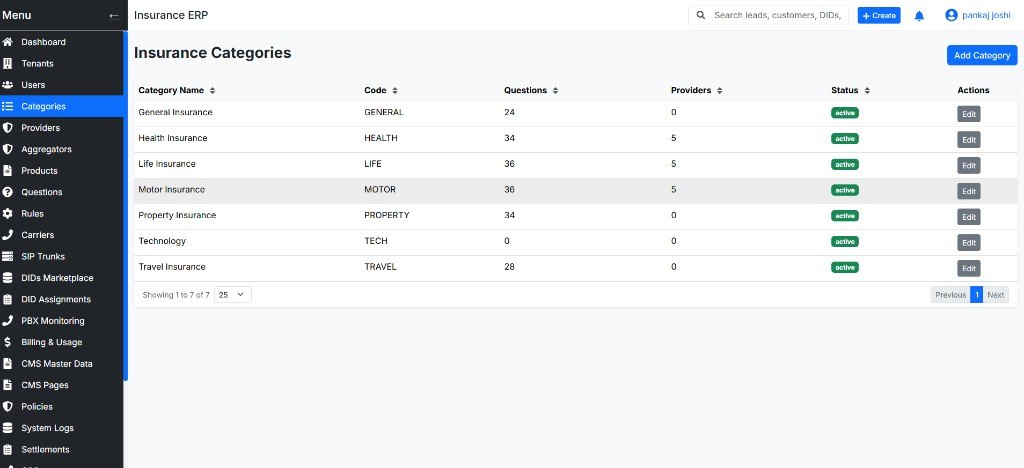Click the Billing & Usage dollar icon
1024x468 pixels.
coord(8,342)
